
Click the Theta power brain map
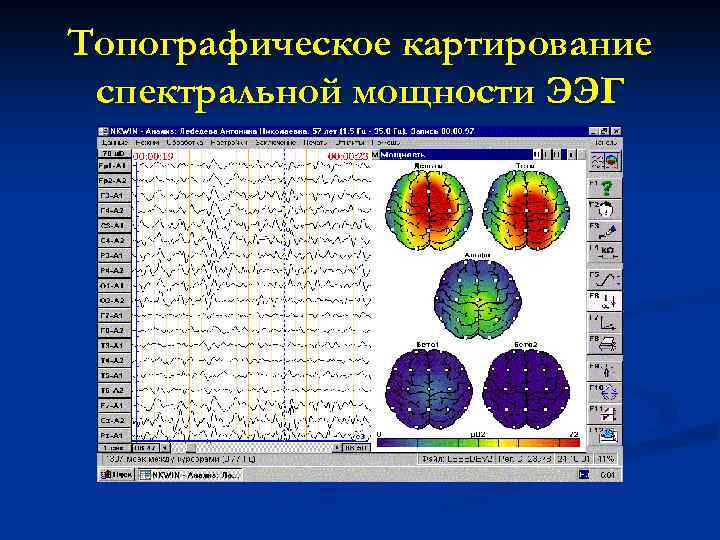pyautogui.click(x=526, y=209)
